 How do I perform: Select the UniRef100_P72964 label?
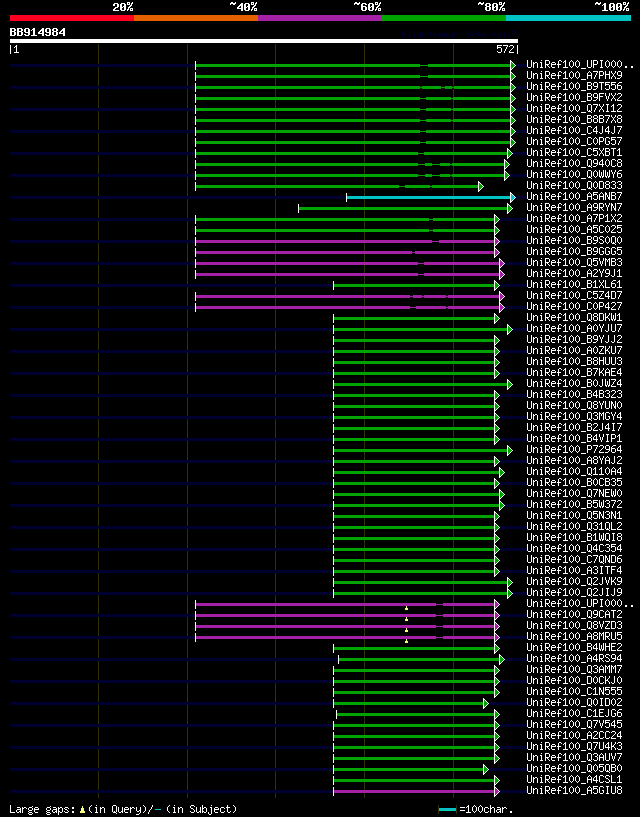tap(574, 449)
